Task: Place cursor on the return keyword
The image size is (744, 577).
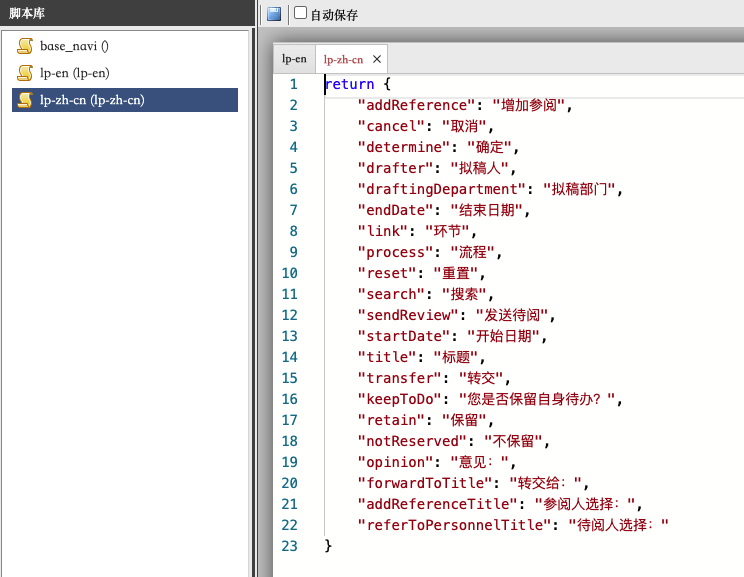Action: pos(350,84)
